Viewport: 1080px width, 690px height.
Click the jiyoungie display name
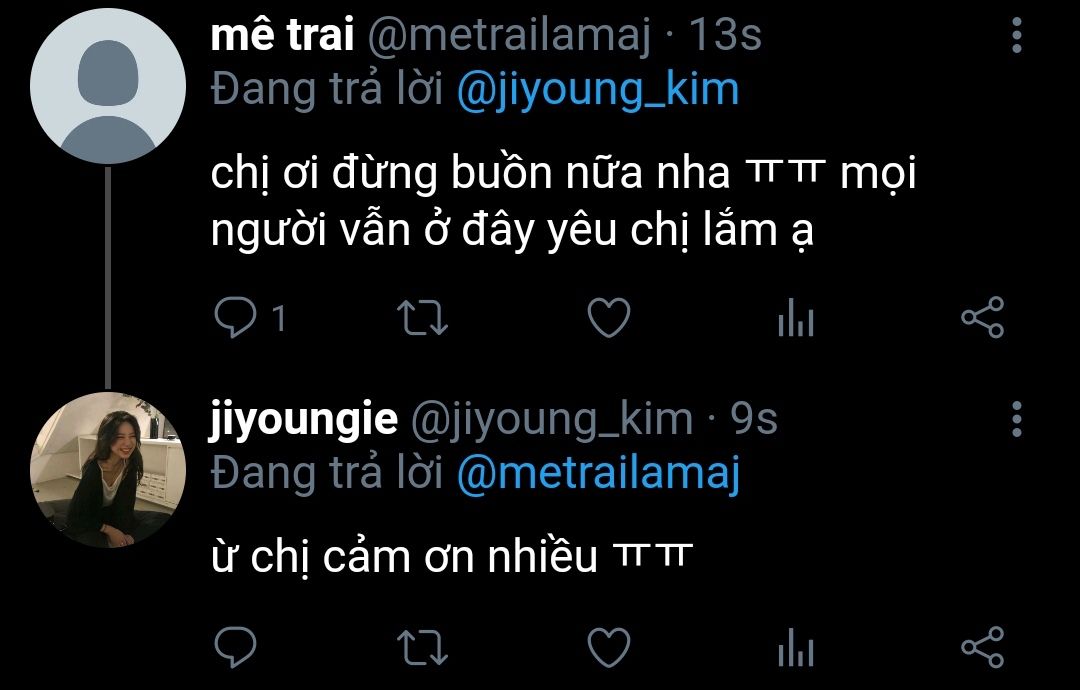[x=304, y=419]
